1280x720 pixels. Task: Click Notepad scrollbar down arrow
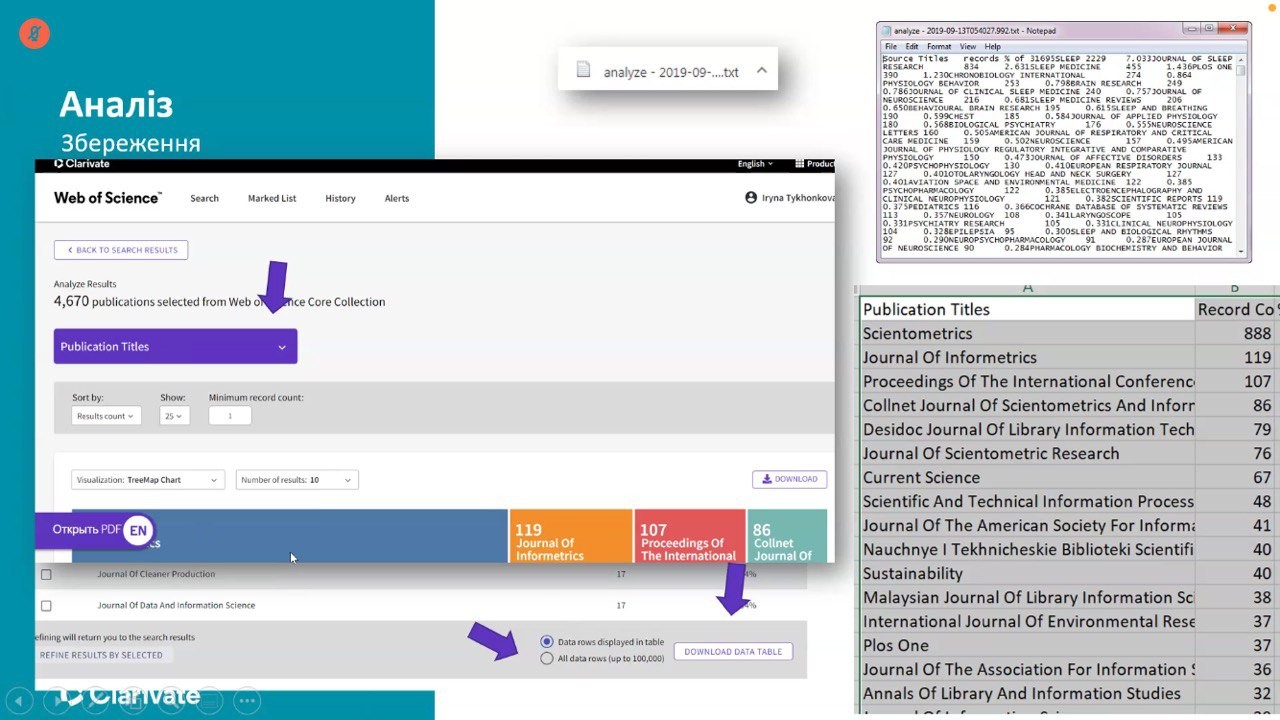(1241, 250)
